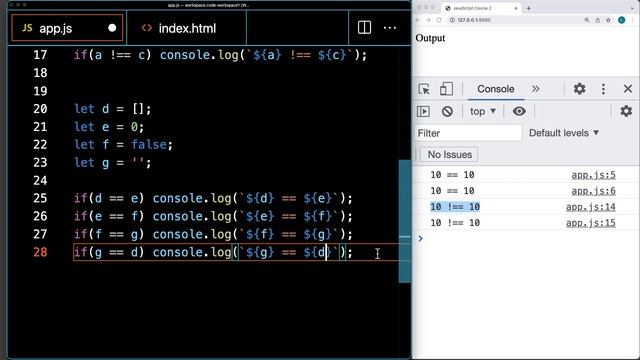This screenshot has width=640, height=360.
Task: Show more DevTools tabs chevron
Action: pos(536,89)
